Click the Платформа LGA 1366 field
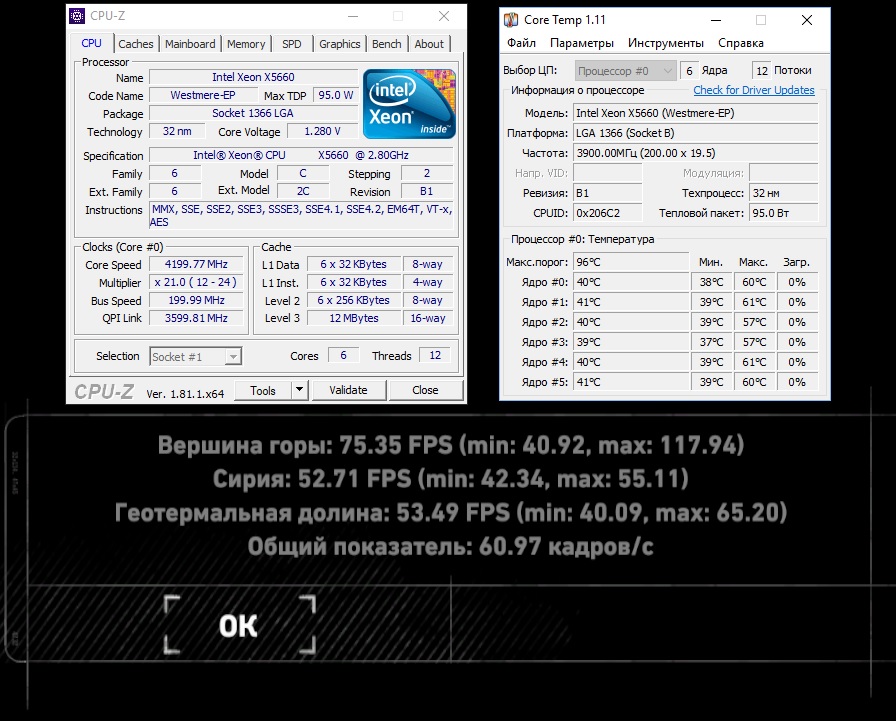This screenshot has width=896, height=721. (x=695, y=133)
